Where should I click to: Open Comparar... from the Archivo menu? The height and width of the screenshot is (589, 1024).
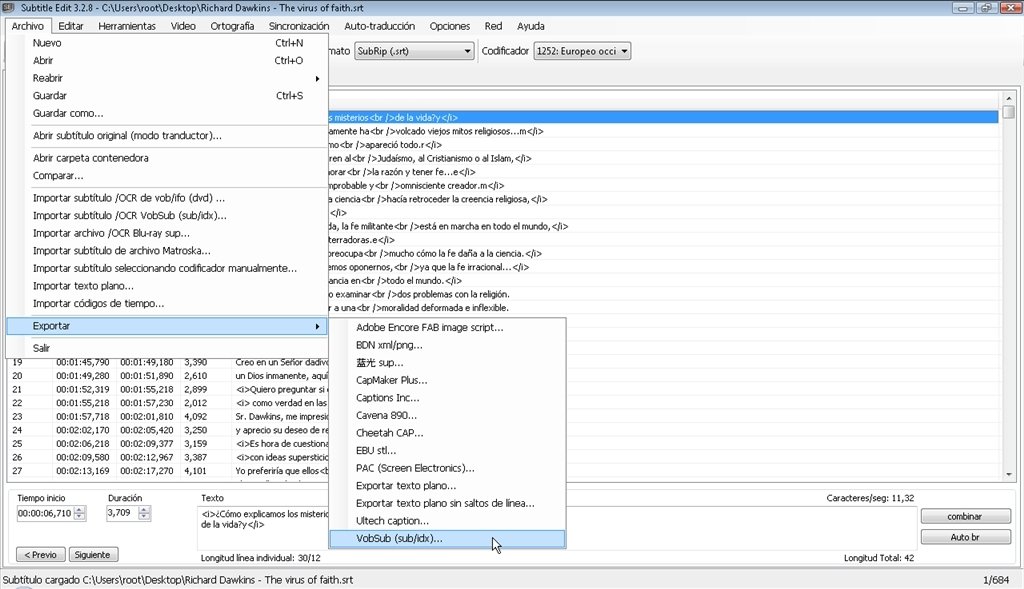point(167,176)
